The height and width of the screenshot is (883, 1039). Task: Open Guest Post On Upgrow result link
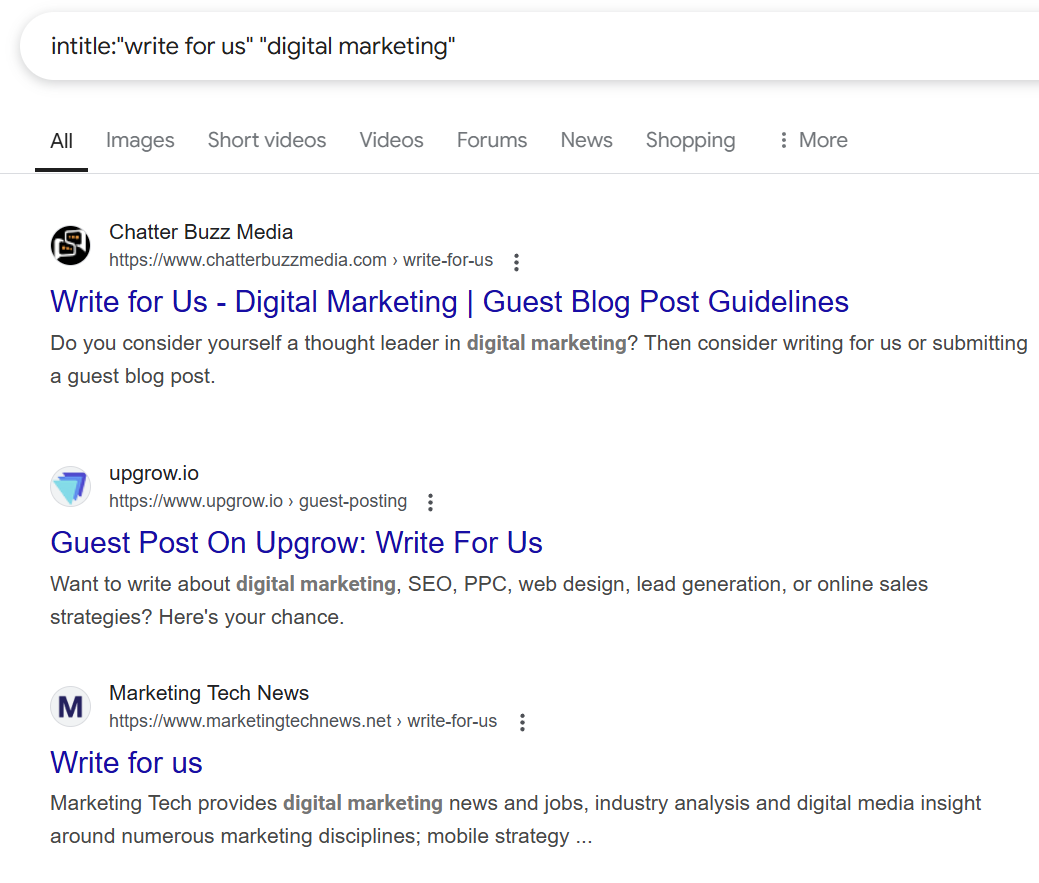click(296, 543)
